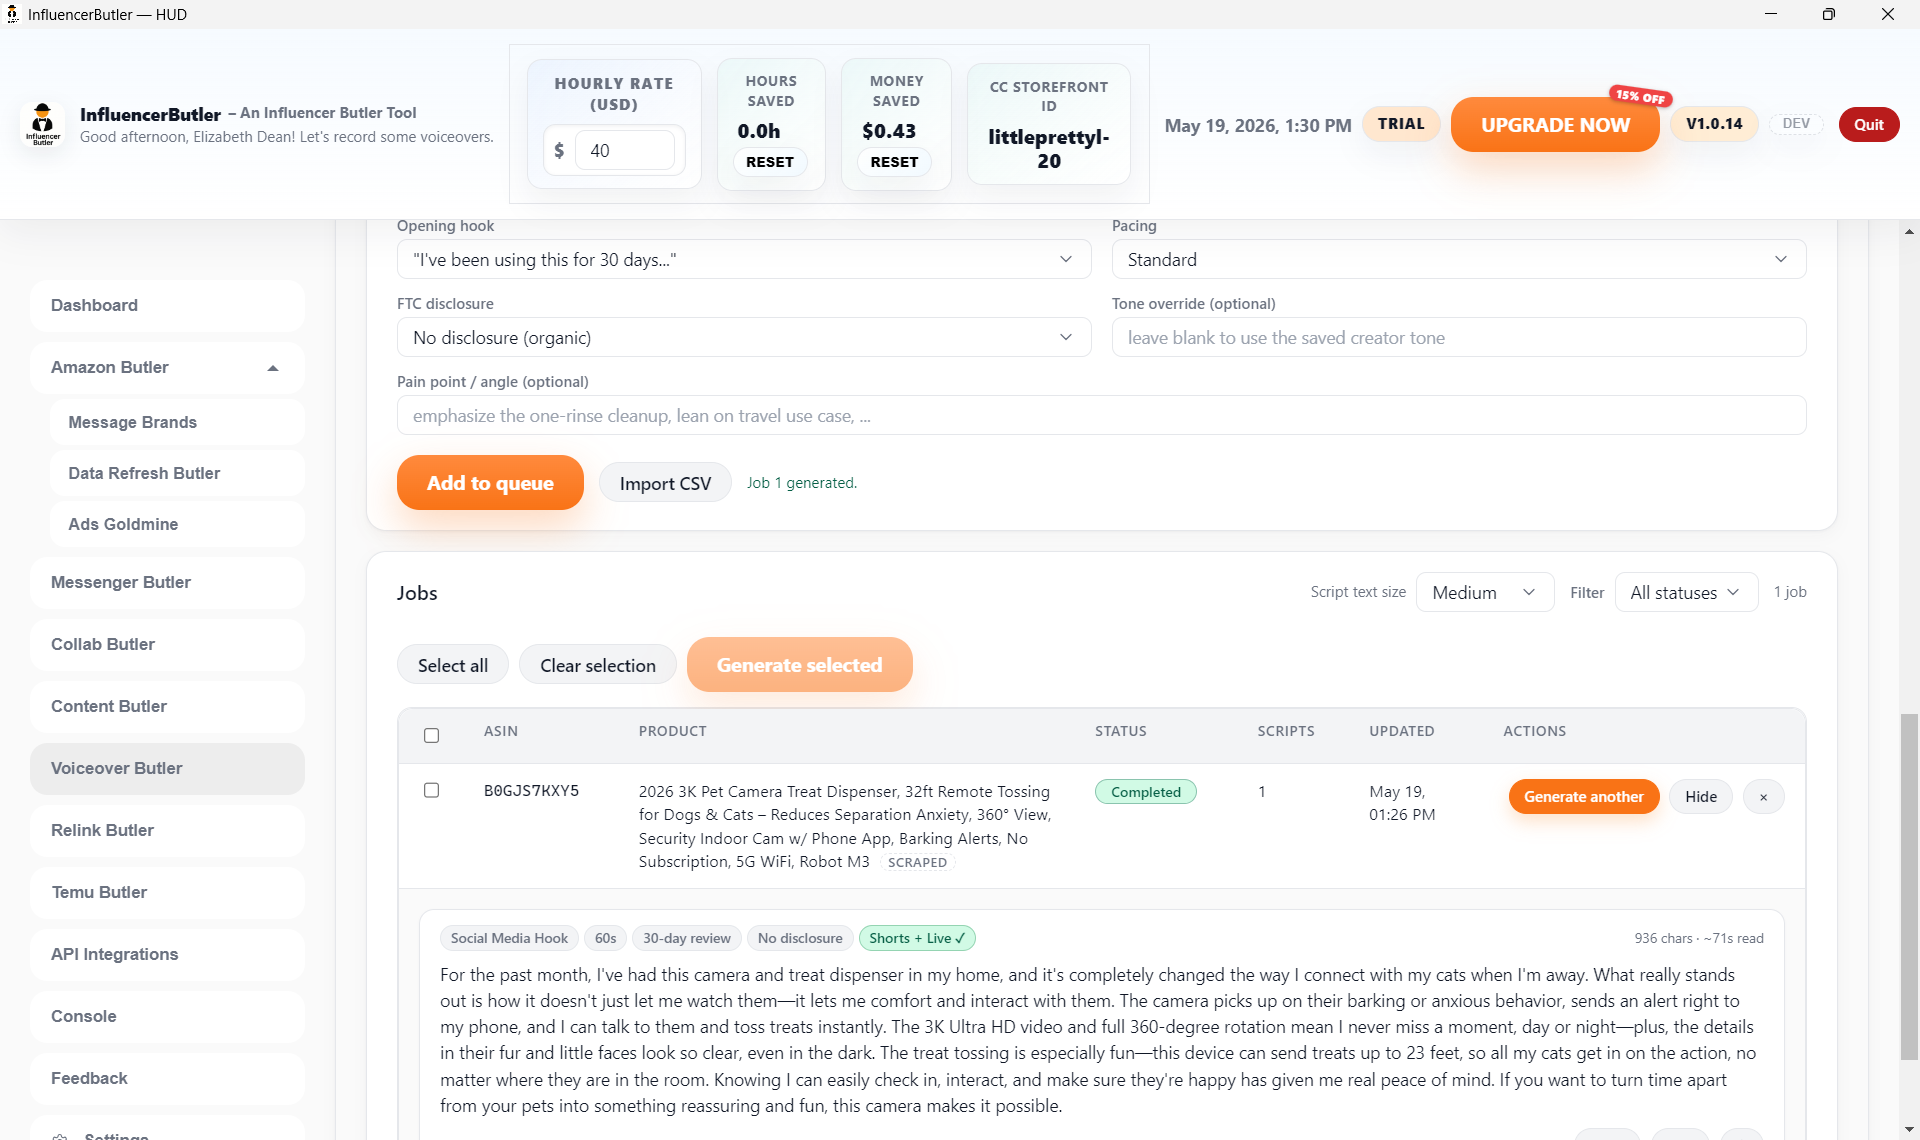The height and width of the screenshot is (1140, 1920).
Task: Toggle the header select-all jobs checkbox
Action: [x=431, y=735]
